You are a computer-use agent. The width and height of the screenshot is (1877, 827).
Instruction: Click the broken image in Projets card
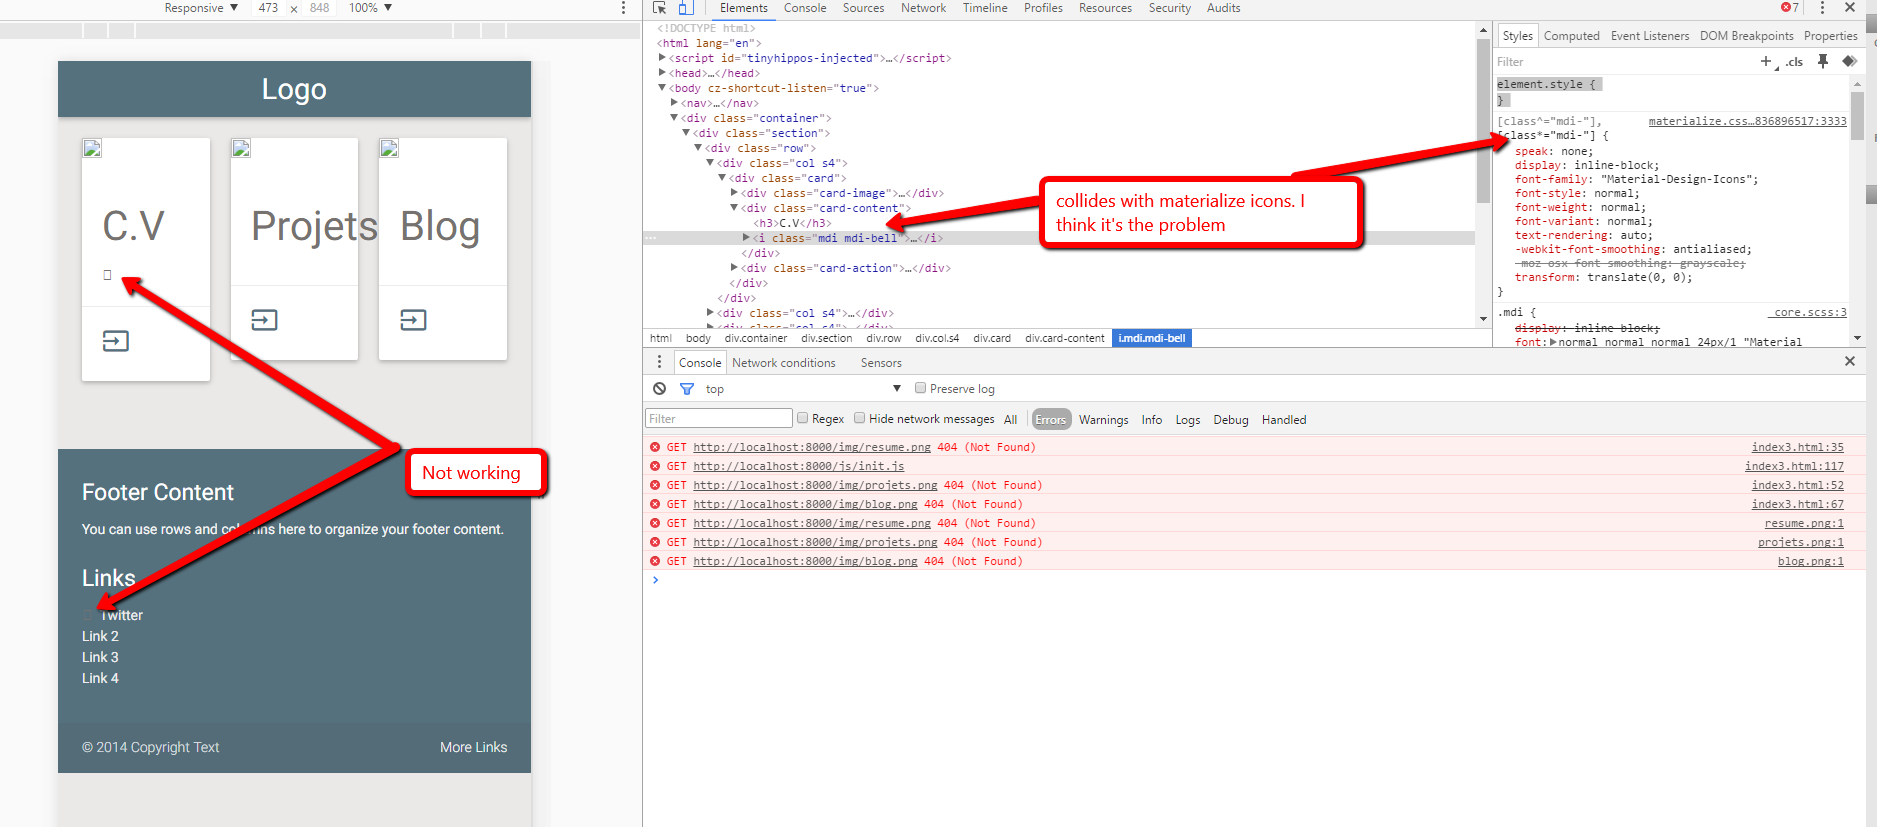coord(241,148)
